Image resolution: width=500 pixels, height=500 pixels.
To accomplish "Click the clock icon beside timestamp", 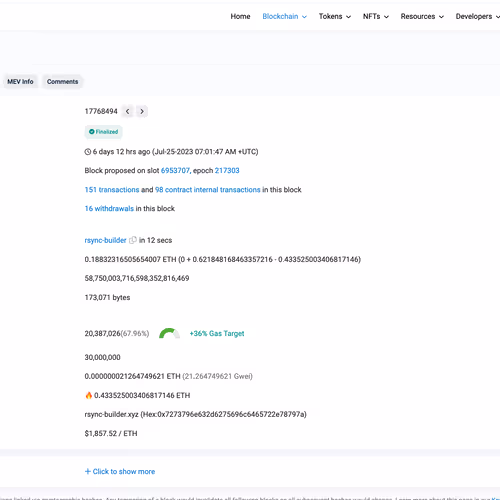I will (88, 152).
